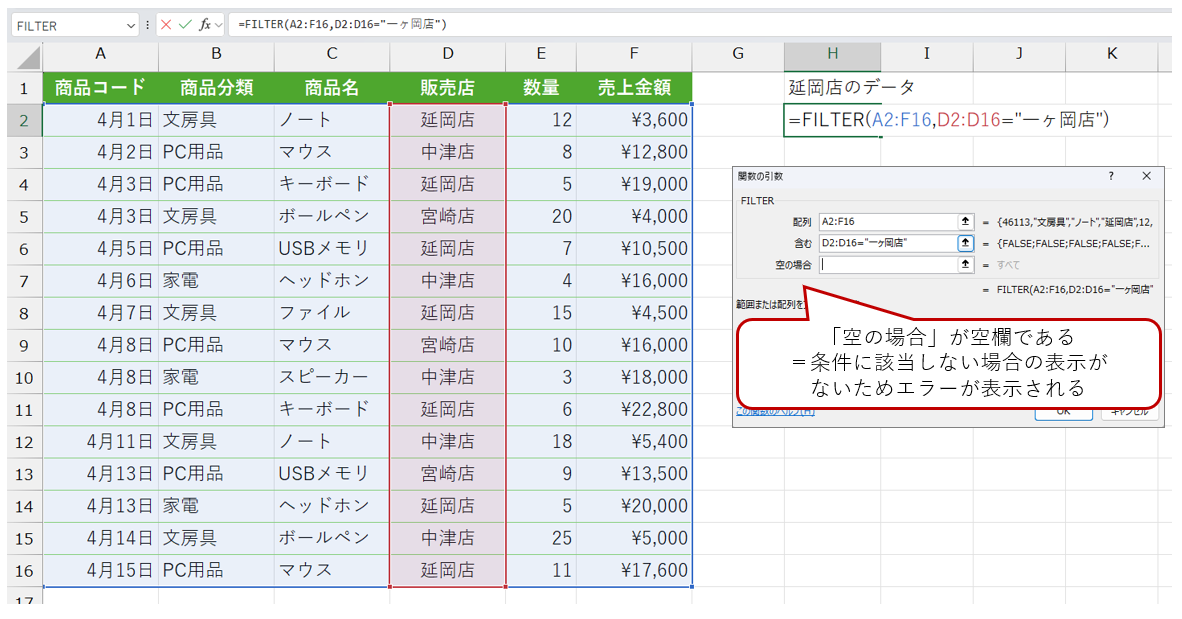Select the 販売店 header cell

pyautogui.click(x=448, y=87)
